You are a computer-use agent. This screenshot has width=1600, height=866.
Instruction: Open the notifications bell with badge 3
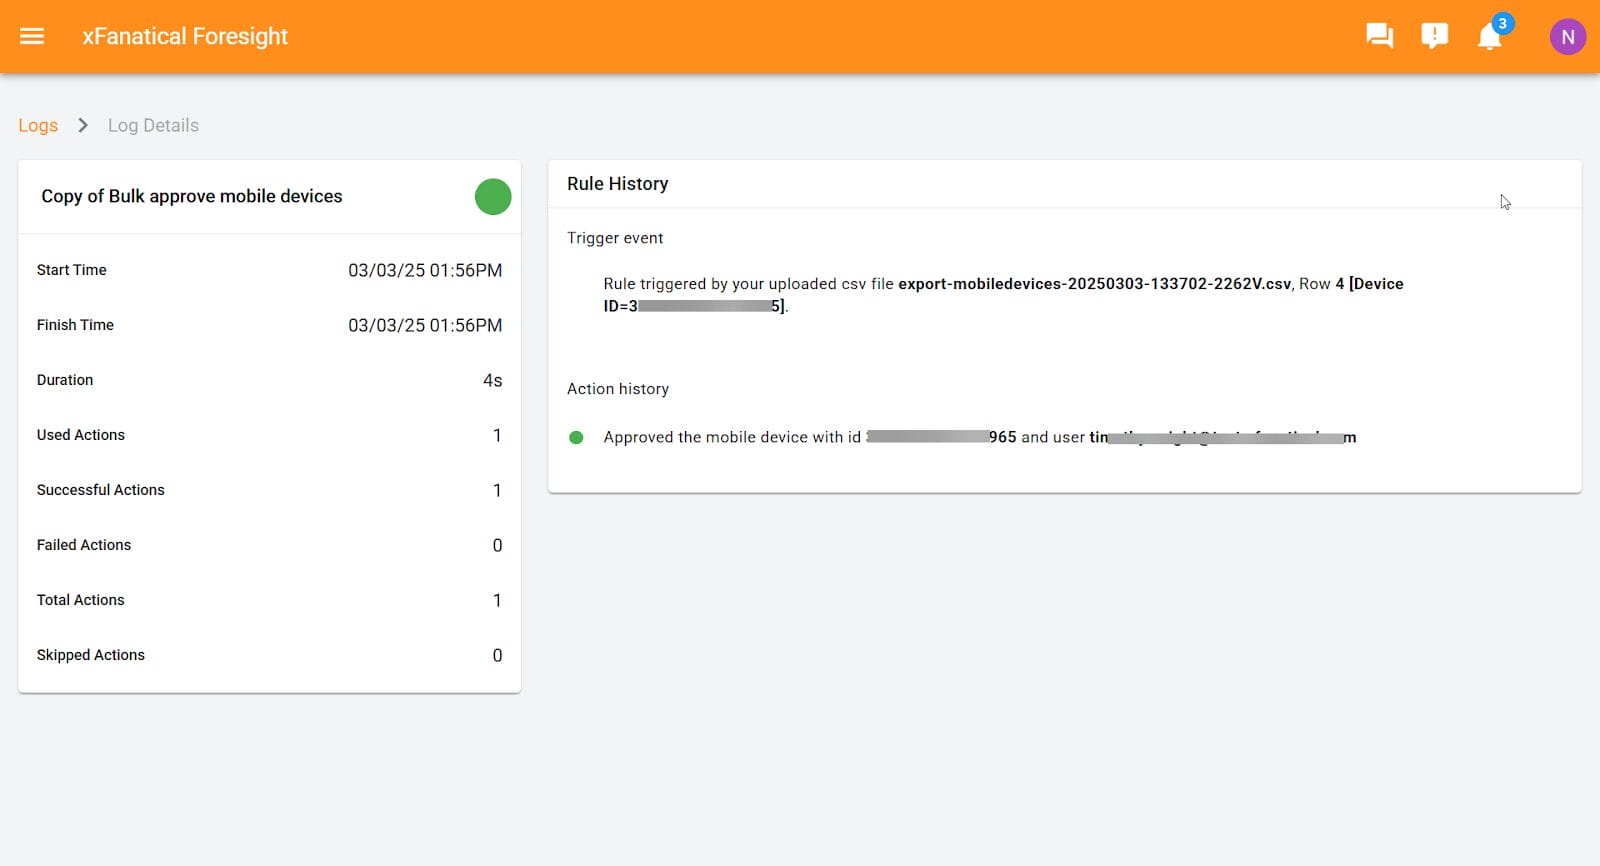point(1490,36)
